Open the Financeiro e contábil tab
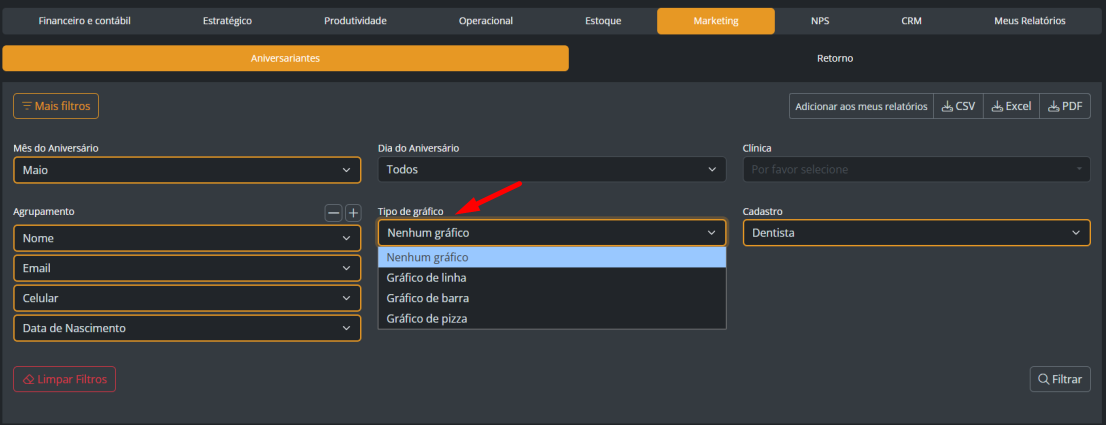Viewport: 1106px width, 425px height. 85,21
